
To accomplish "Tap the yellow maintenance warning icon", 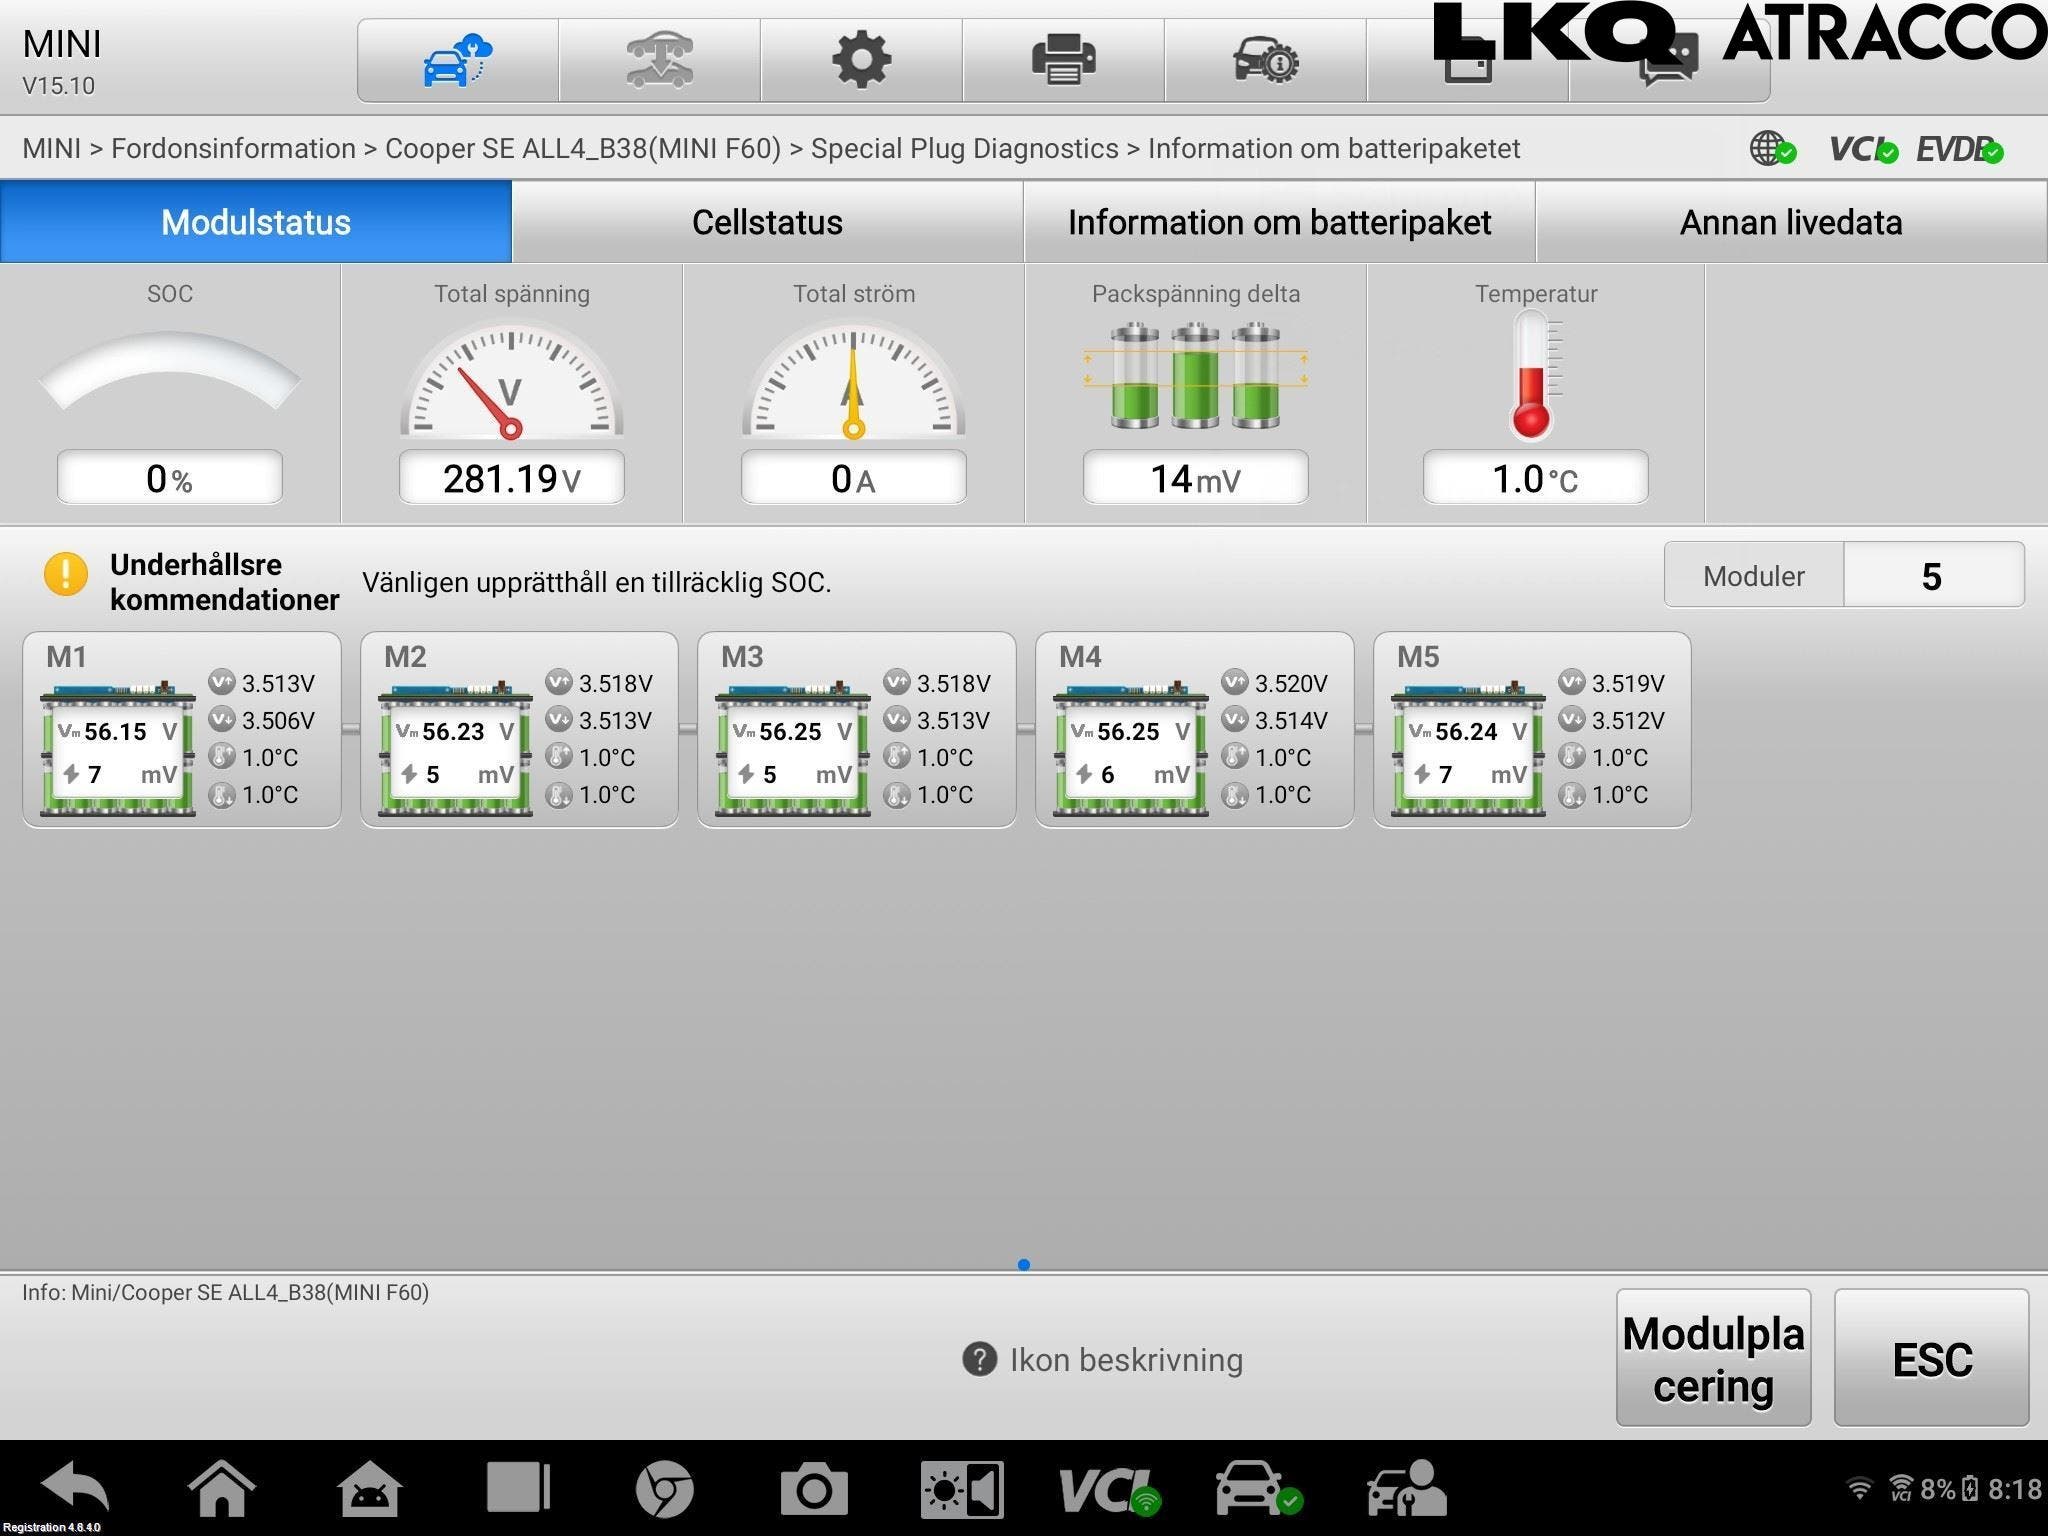I will (66, 574).
